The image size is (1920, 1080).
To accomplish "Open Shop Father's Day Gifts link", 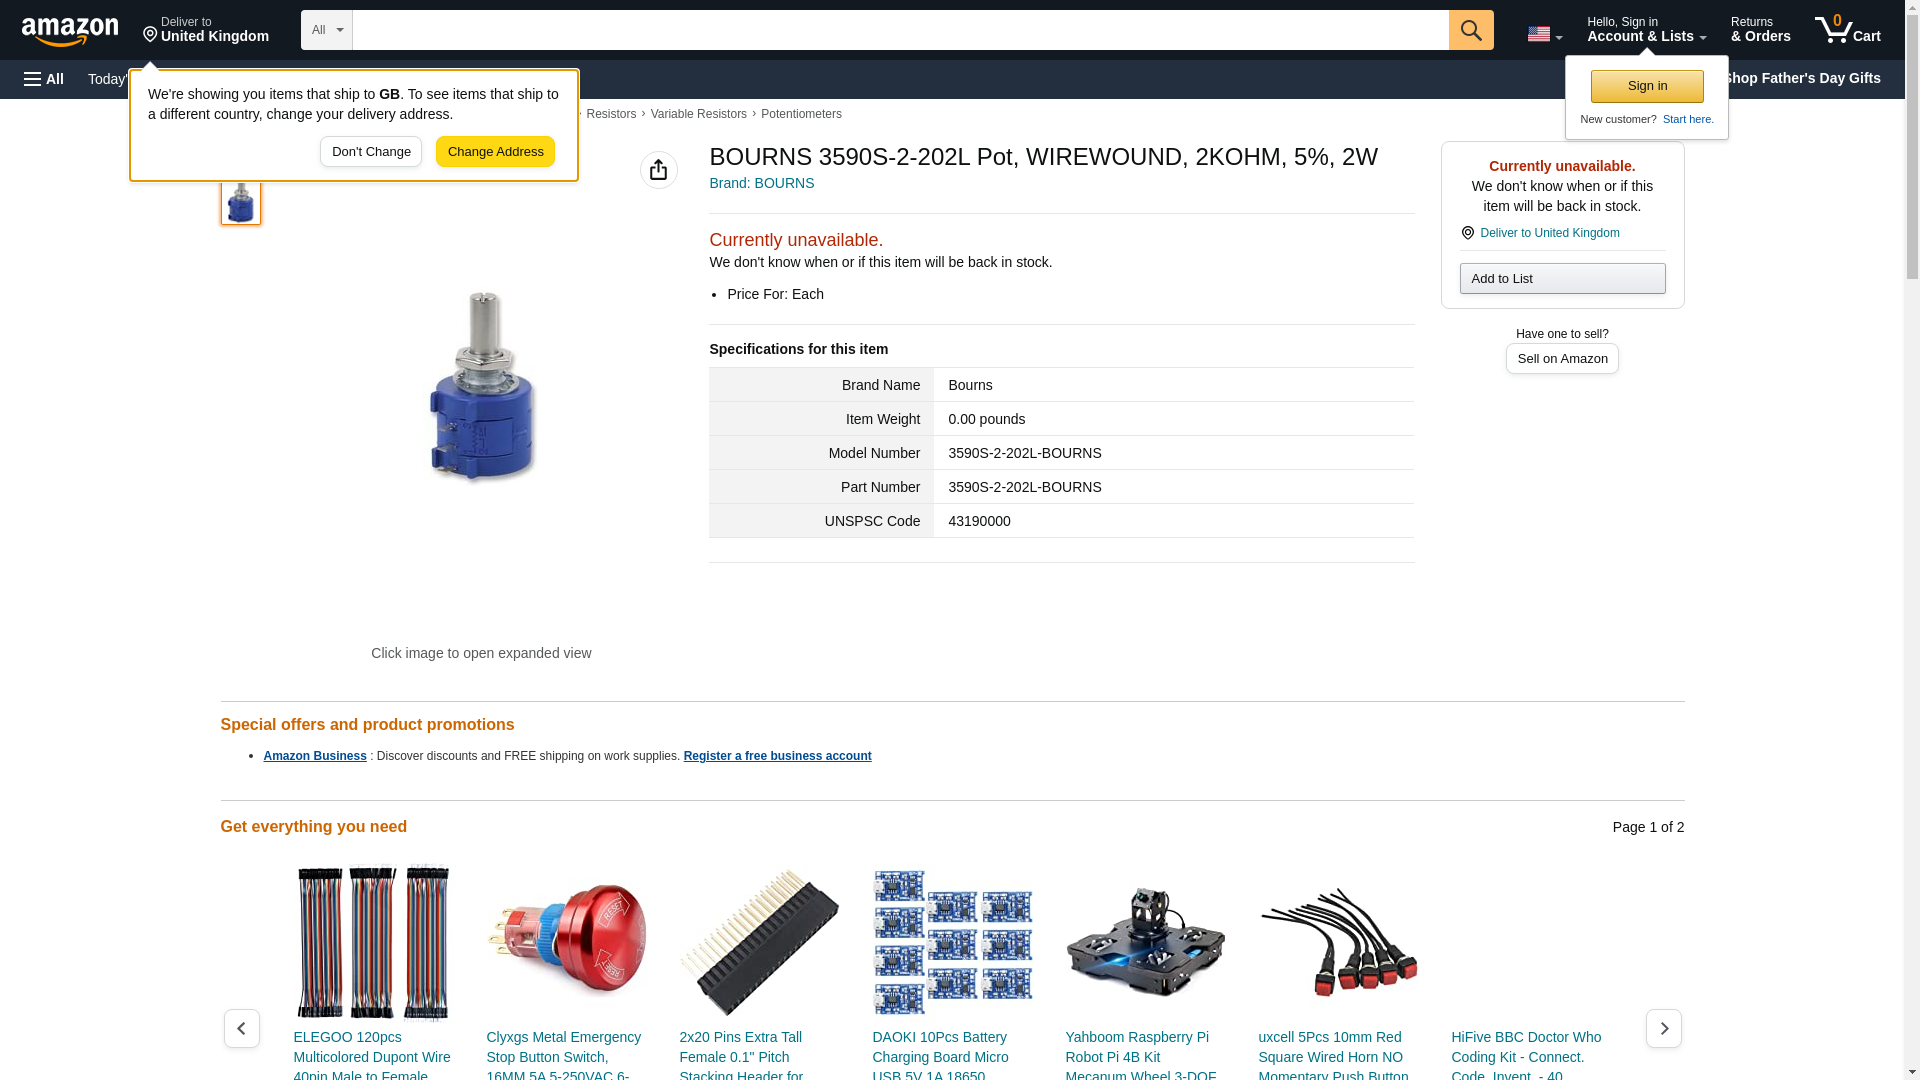I will 1801,78.
